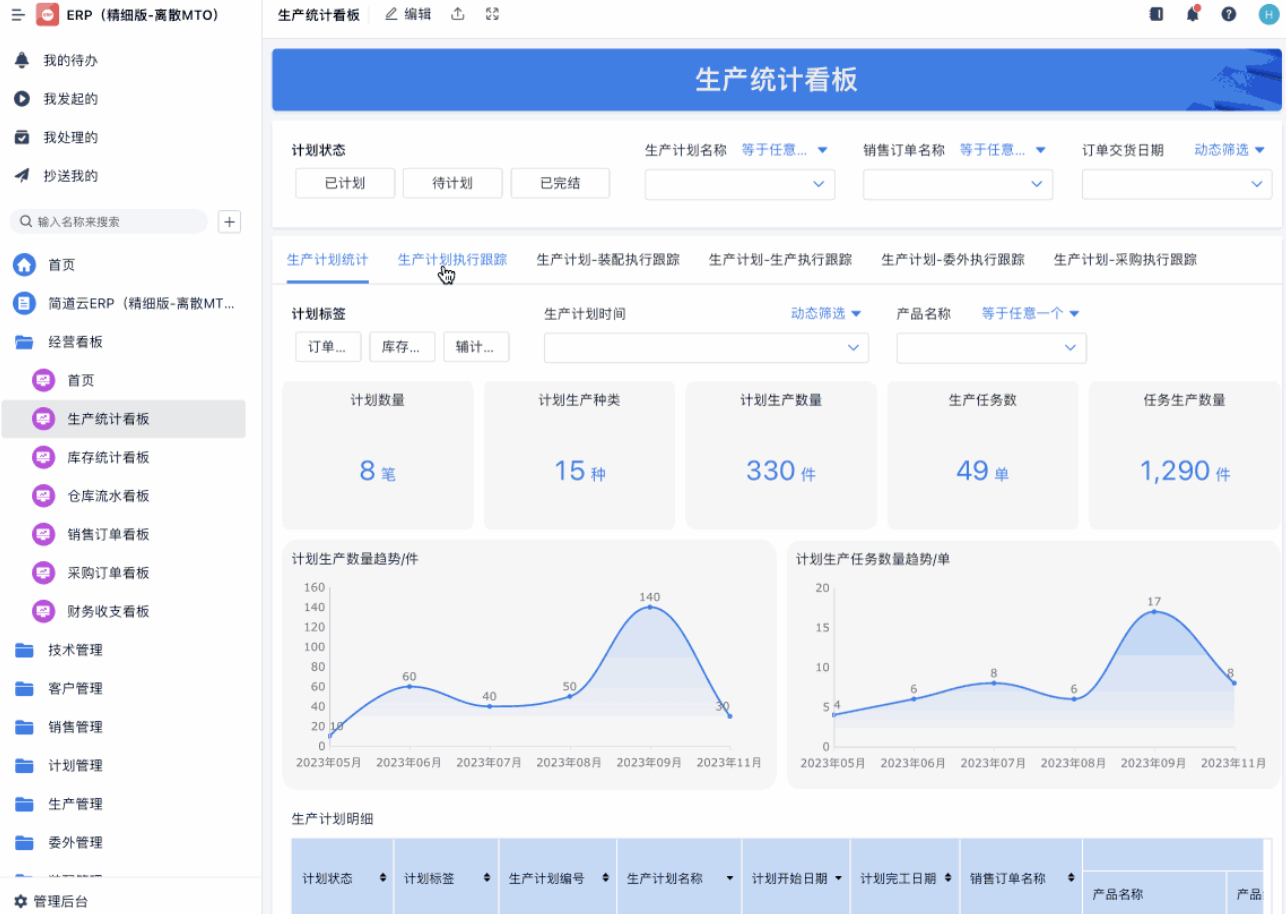Viewport: 1286px width, 914px height.
Task: Switch to 生产计划-采购执行跟踪 tab
Action: click(1125, 260)
